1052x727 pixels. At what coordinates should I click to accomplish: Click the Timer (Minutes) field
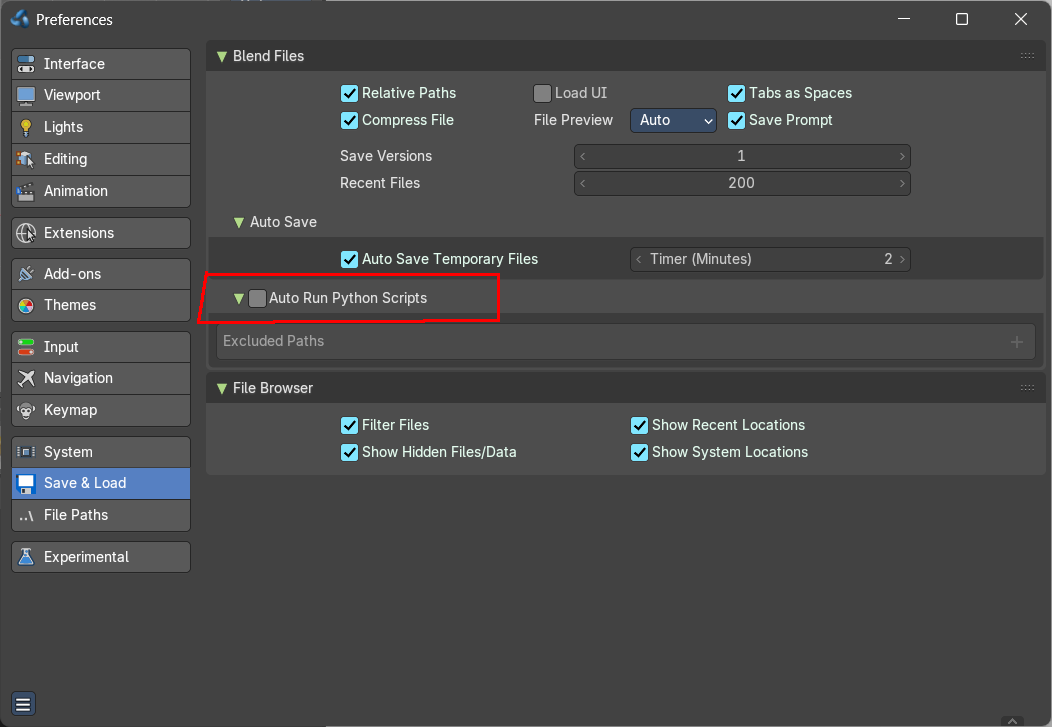770,259
